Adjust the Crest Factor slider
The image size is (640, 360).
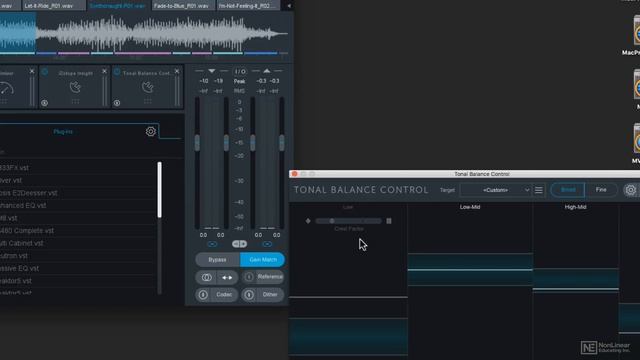tap(349, 221)
